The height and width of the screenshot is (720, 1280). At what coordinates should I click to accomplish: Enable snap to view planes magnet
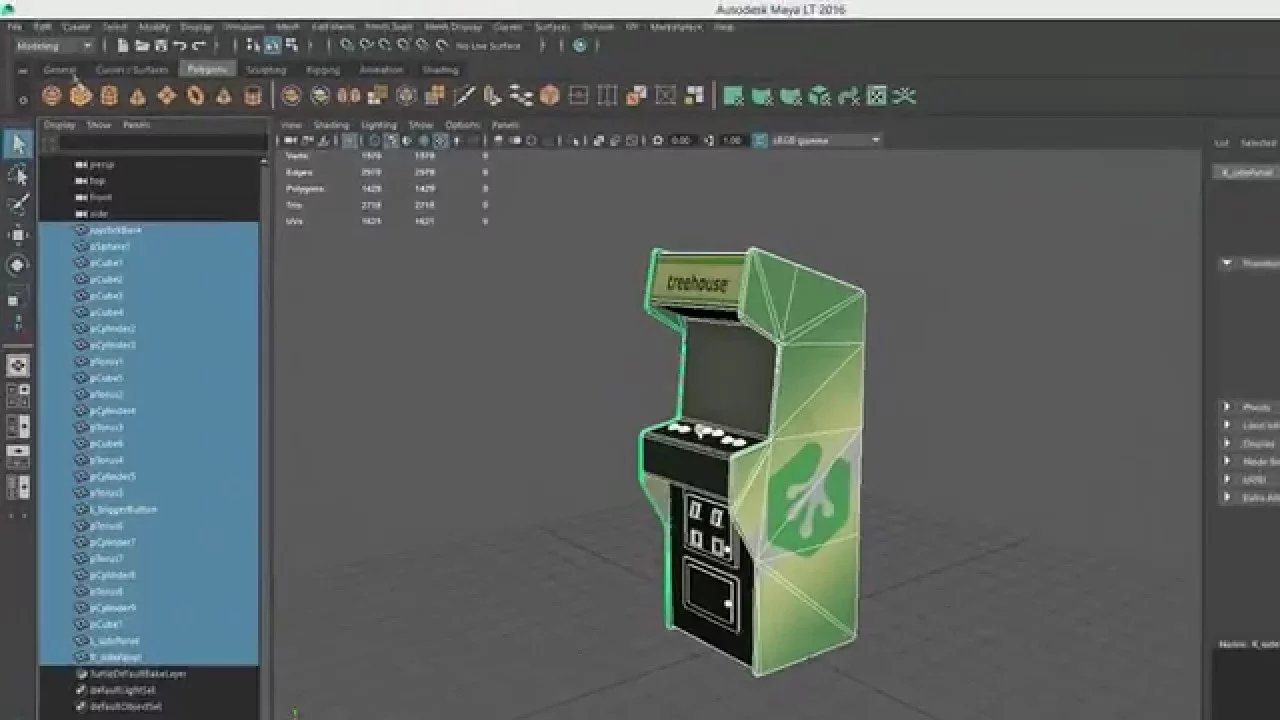click(x=423, y=45)
